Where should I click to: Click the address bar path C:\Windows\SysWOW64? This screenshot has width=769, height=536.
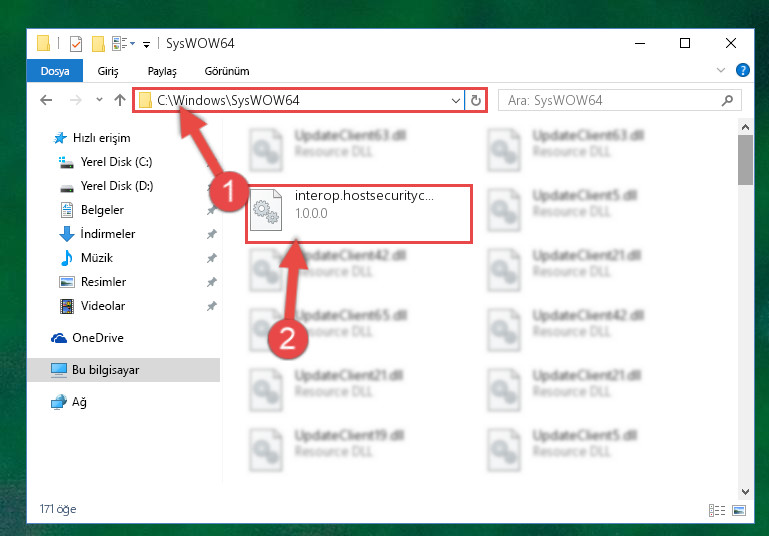[228, 101]
